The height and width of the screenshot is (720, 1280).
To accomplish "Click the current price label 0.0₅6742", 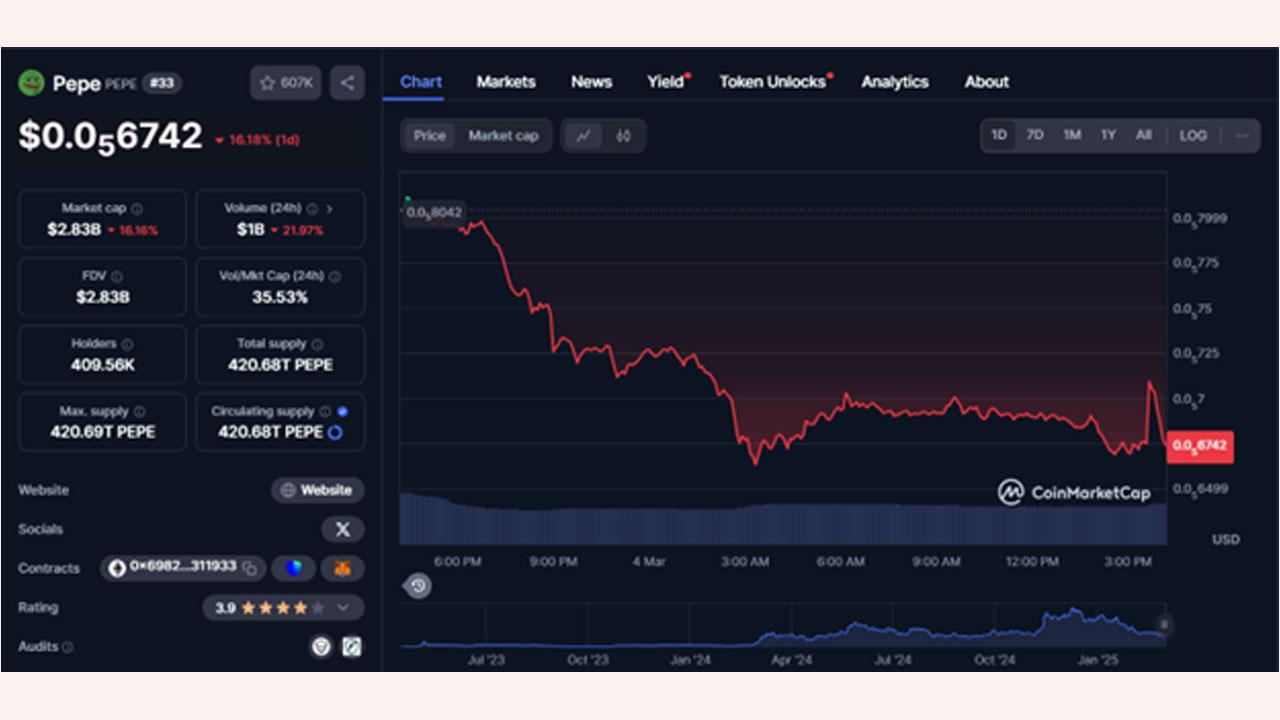I will pyautogui.click(x=1200, y=445).
